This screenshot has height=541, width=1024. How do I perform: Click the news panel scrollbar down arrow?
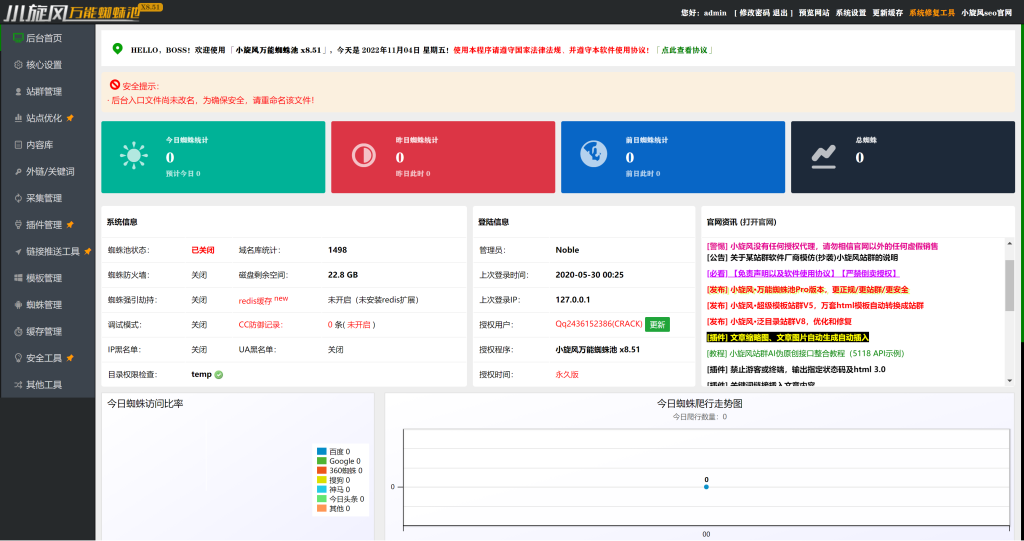pos(1010,381)
